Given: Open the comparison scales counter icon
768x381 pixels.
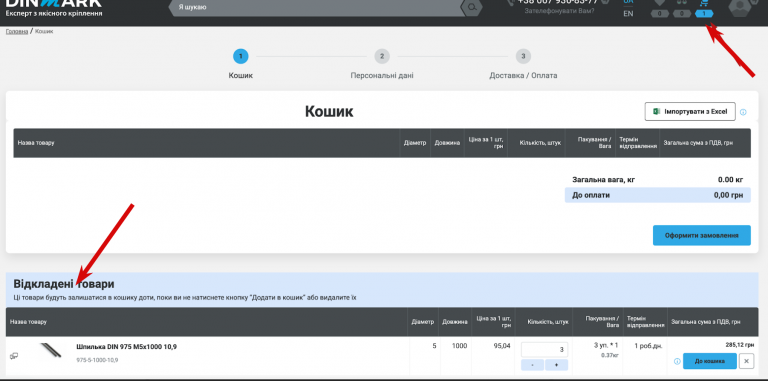Looking at the screenshot, I should point(682,9).
